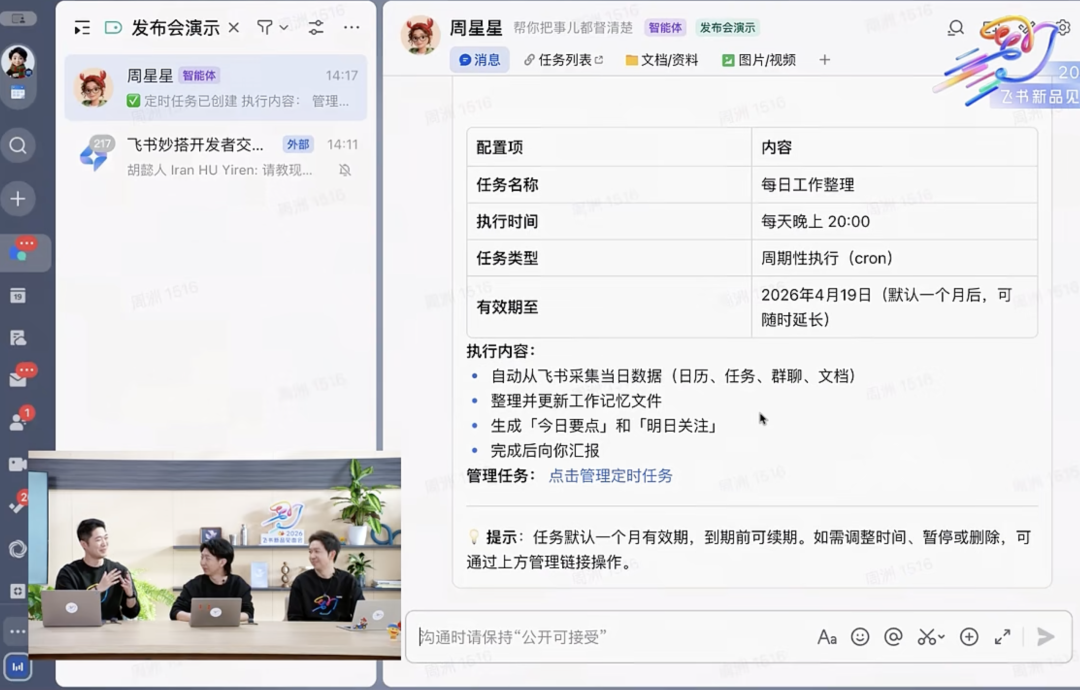Click the Aa text formatting icon
This screenshot has height=690, width=1080.
827,637
